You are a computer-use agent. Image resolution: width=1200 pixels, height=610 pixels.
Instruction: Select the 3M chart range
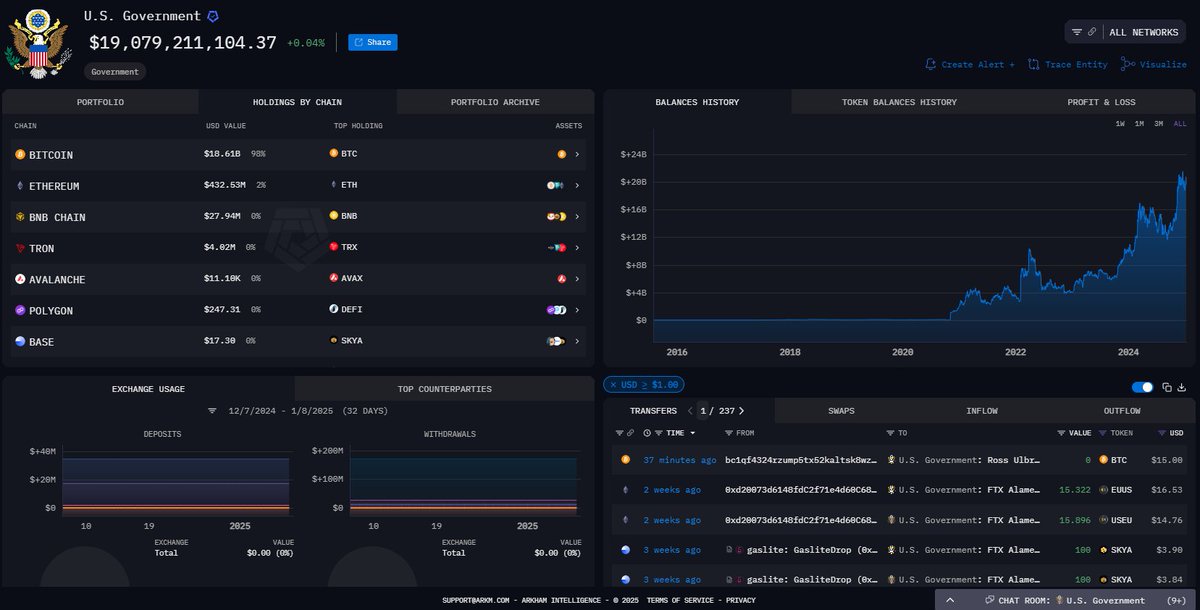(x=1158, y=123)
